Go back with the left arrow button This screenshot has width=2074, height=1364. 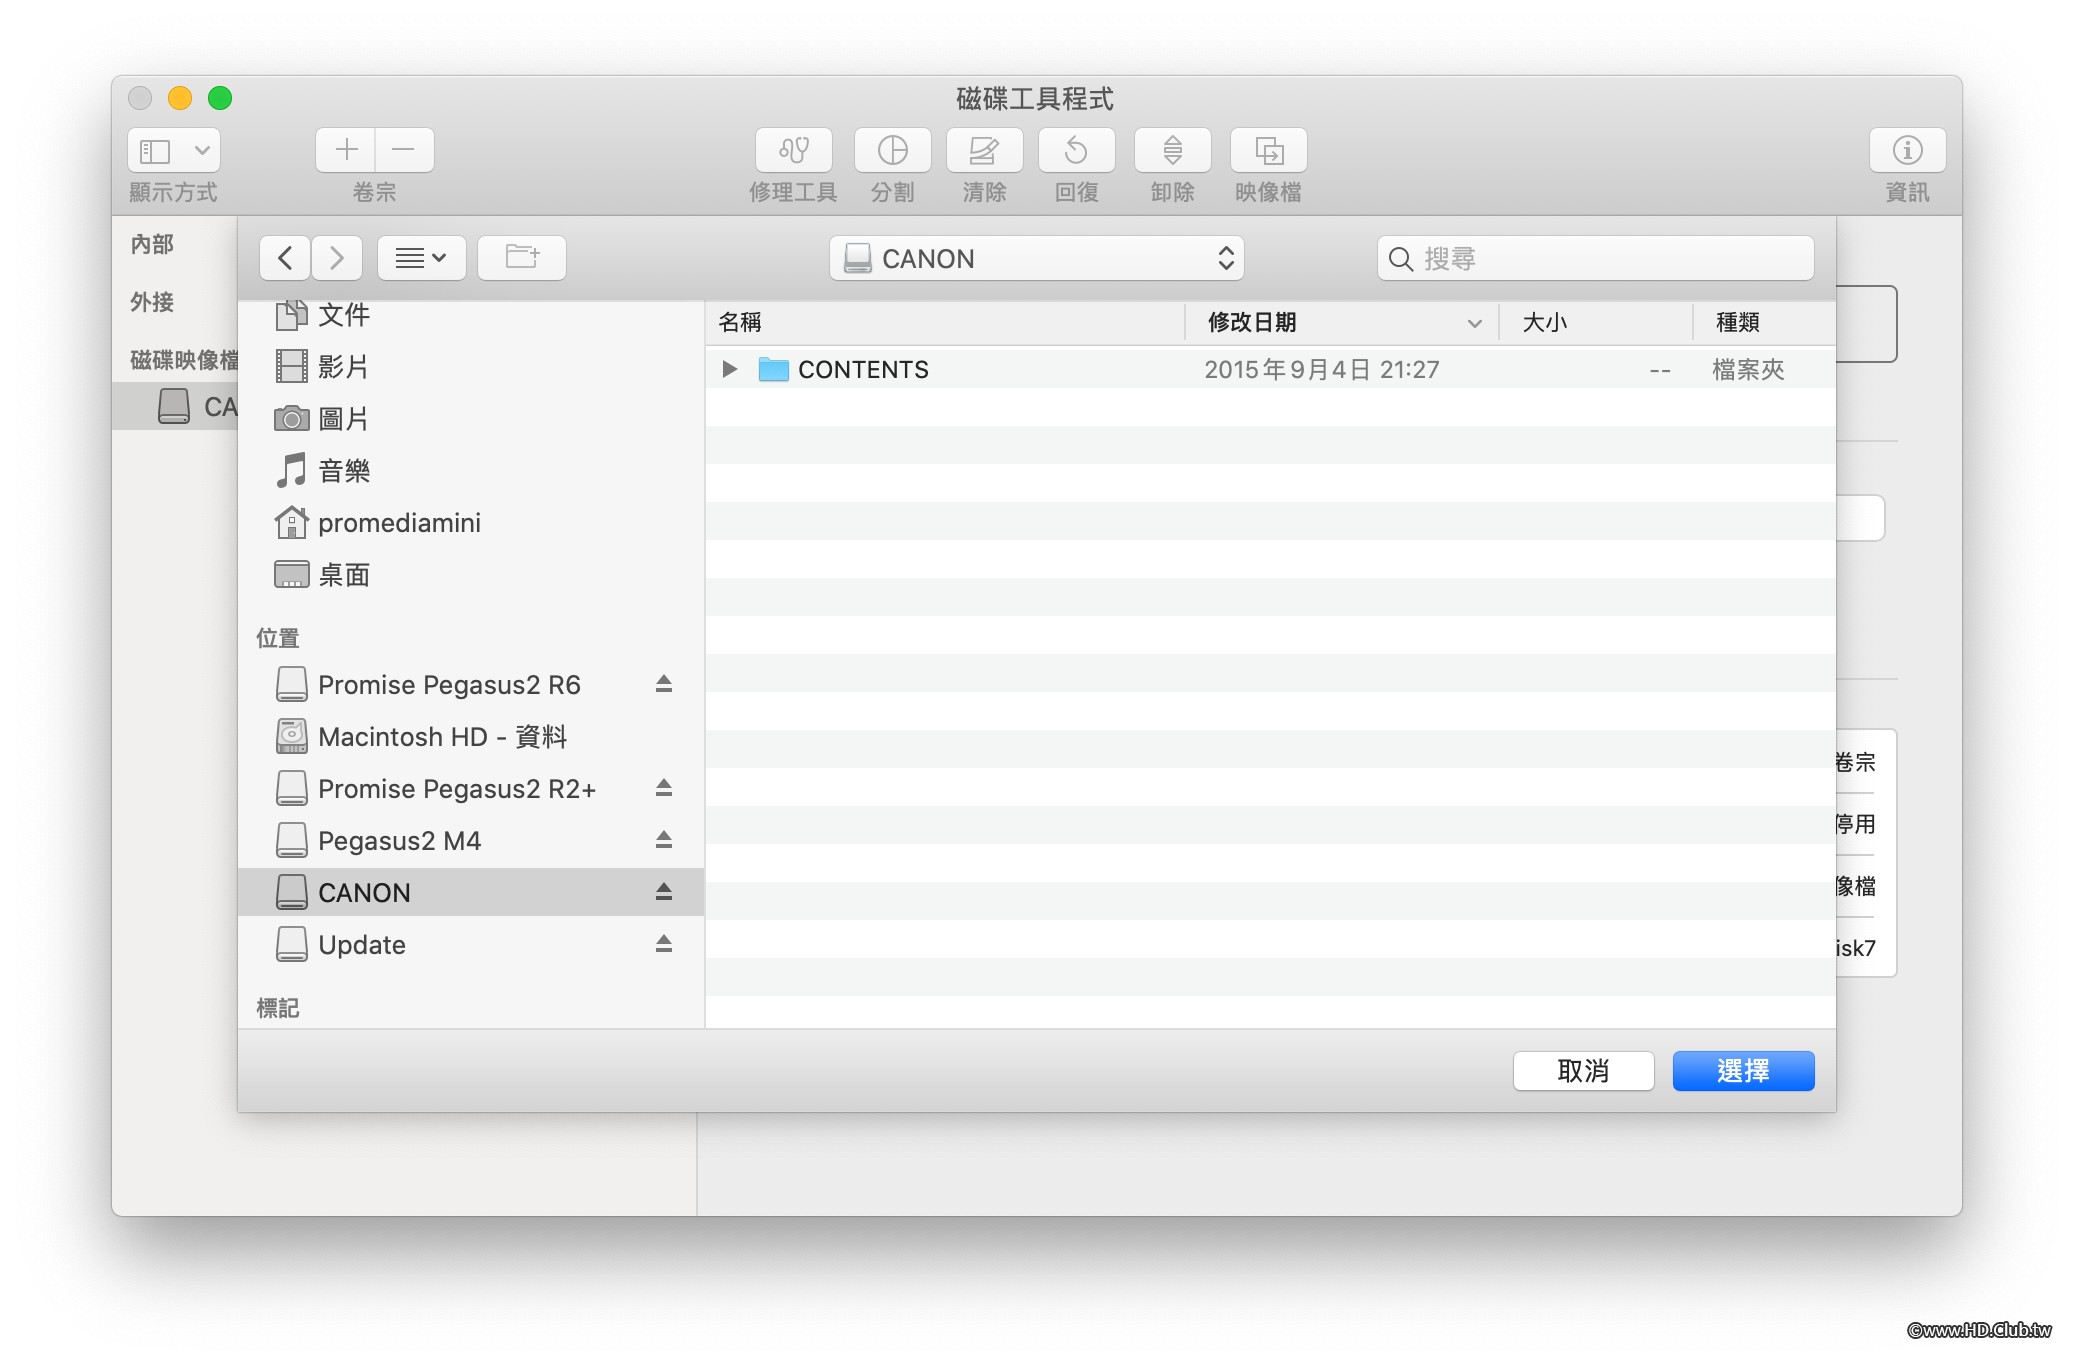point(285,258)
